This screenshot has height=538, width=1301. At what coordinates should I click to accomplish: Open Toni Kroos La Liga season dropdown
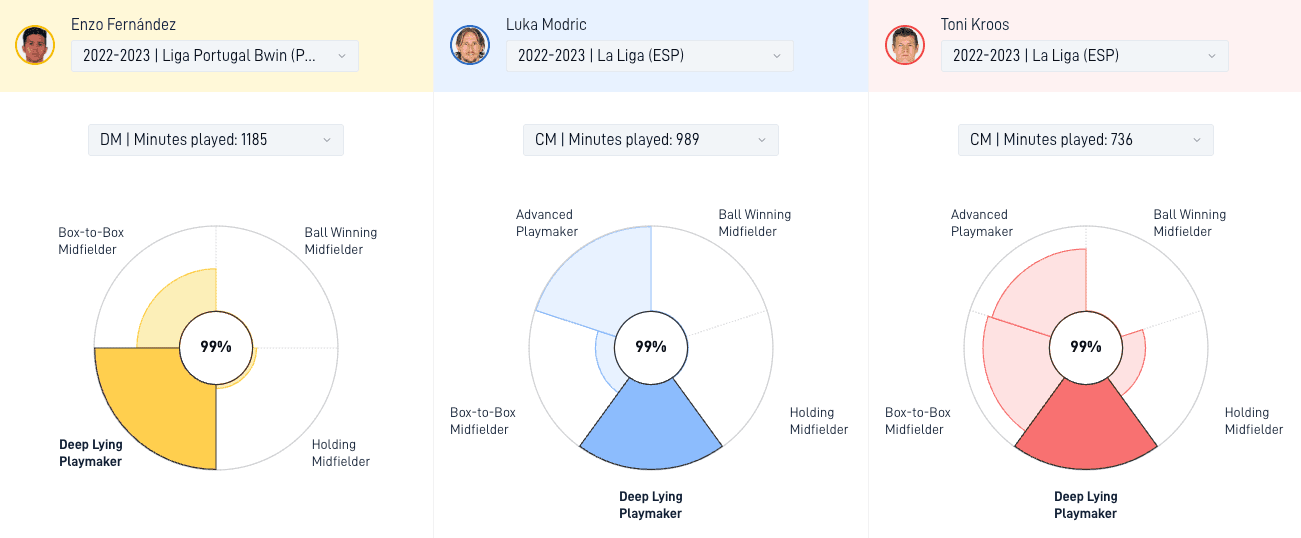1085,56
